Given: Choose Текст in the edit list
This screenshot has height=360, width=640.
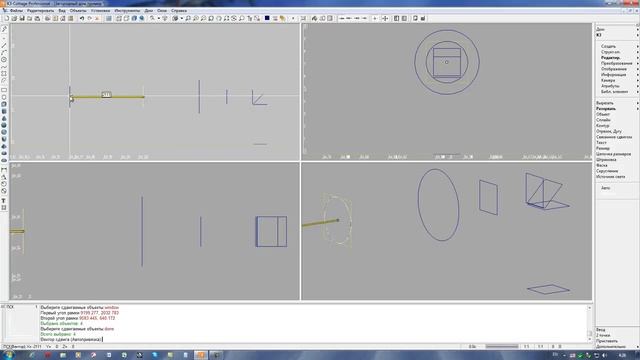Looking at the screenshot, I should (x=601, y=143).
